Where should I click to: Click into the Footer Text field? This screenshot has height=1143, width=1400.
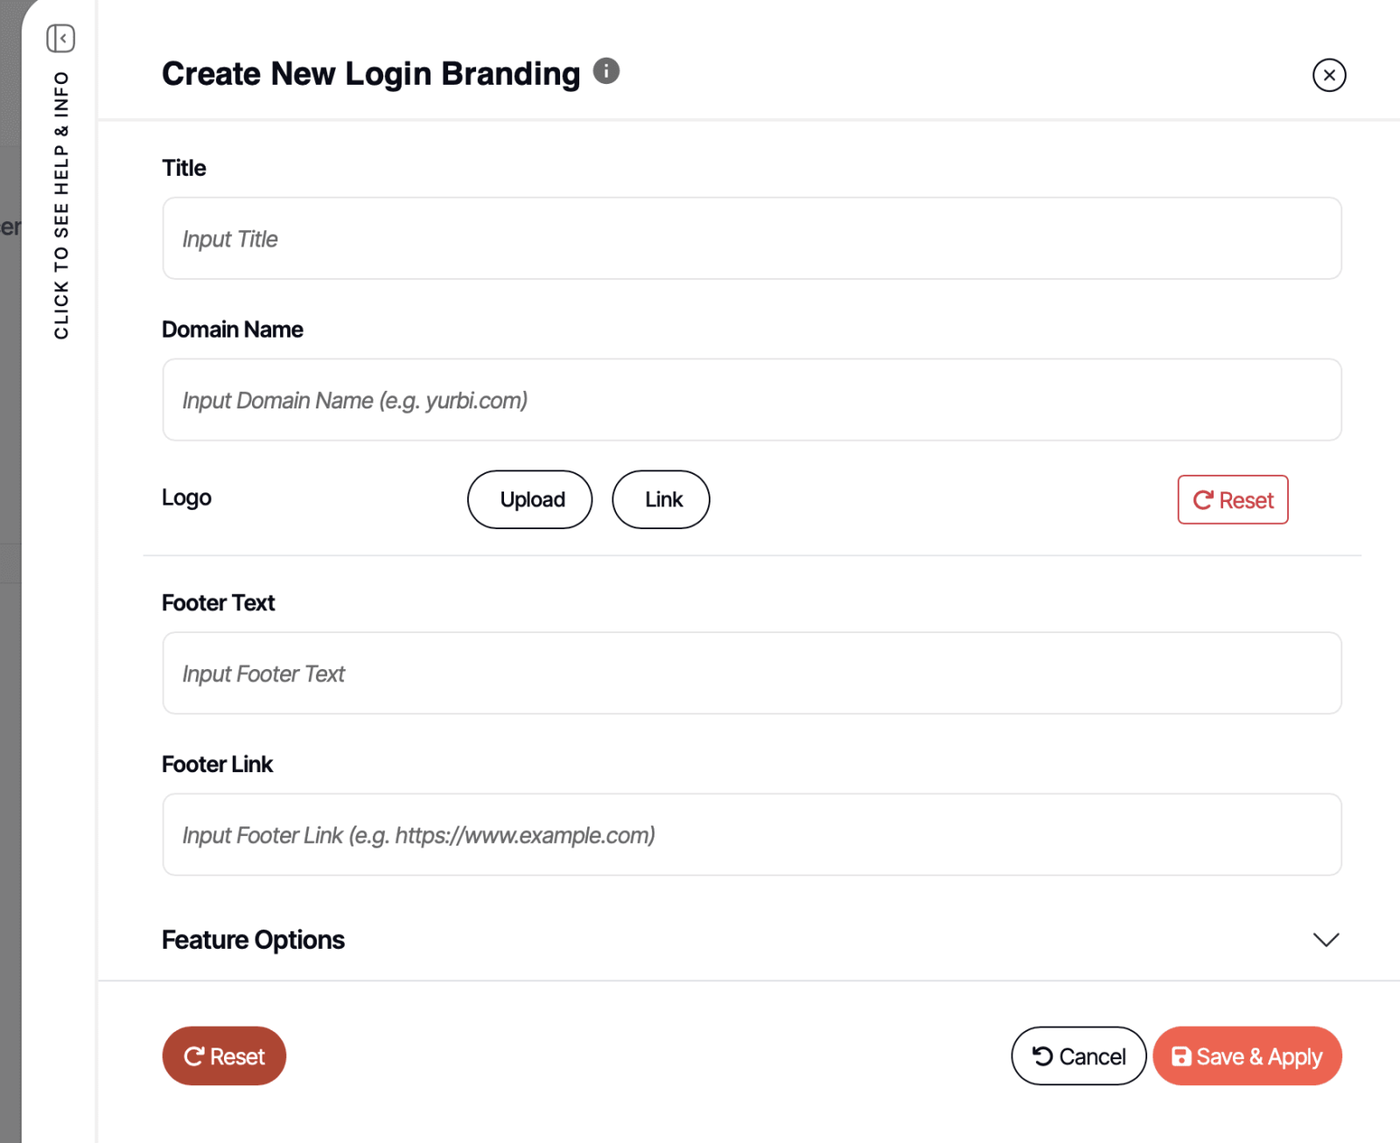751,674
